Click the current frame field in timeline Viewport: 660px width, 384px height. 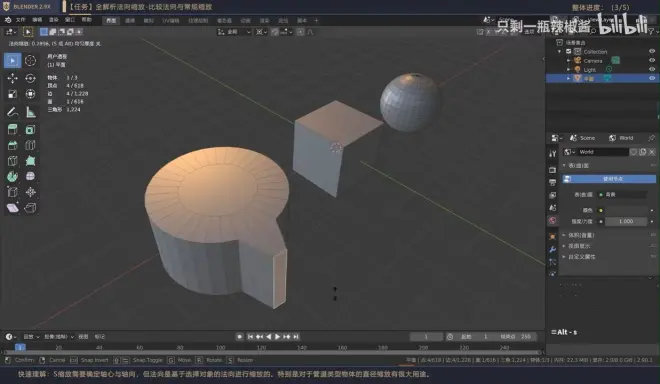(426, 336)
